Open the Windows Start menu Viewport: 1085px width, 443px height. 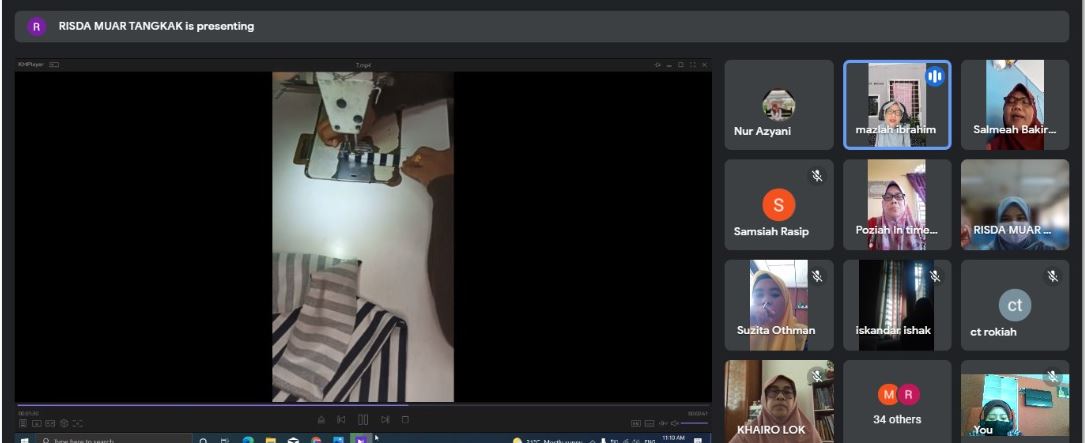click(x=23, y=439)
